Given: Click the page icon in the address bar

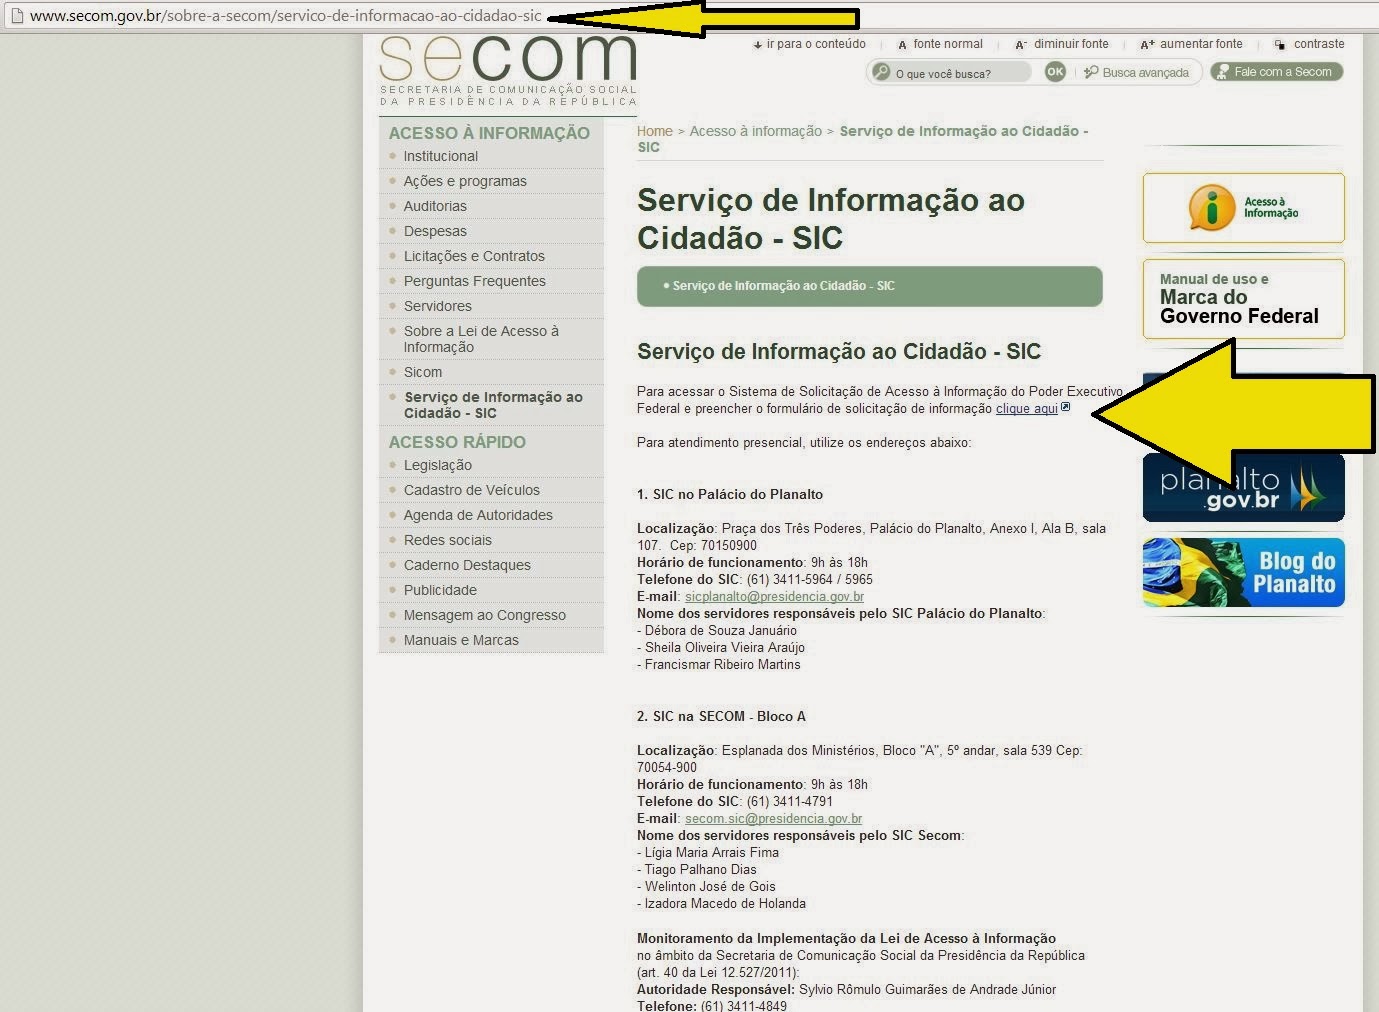Looking at the screenshot, I should pos(15,16).
